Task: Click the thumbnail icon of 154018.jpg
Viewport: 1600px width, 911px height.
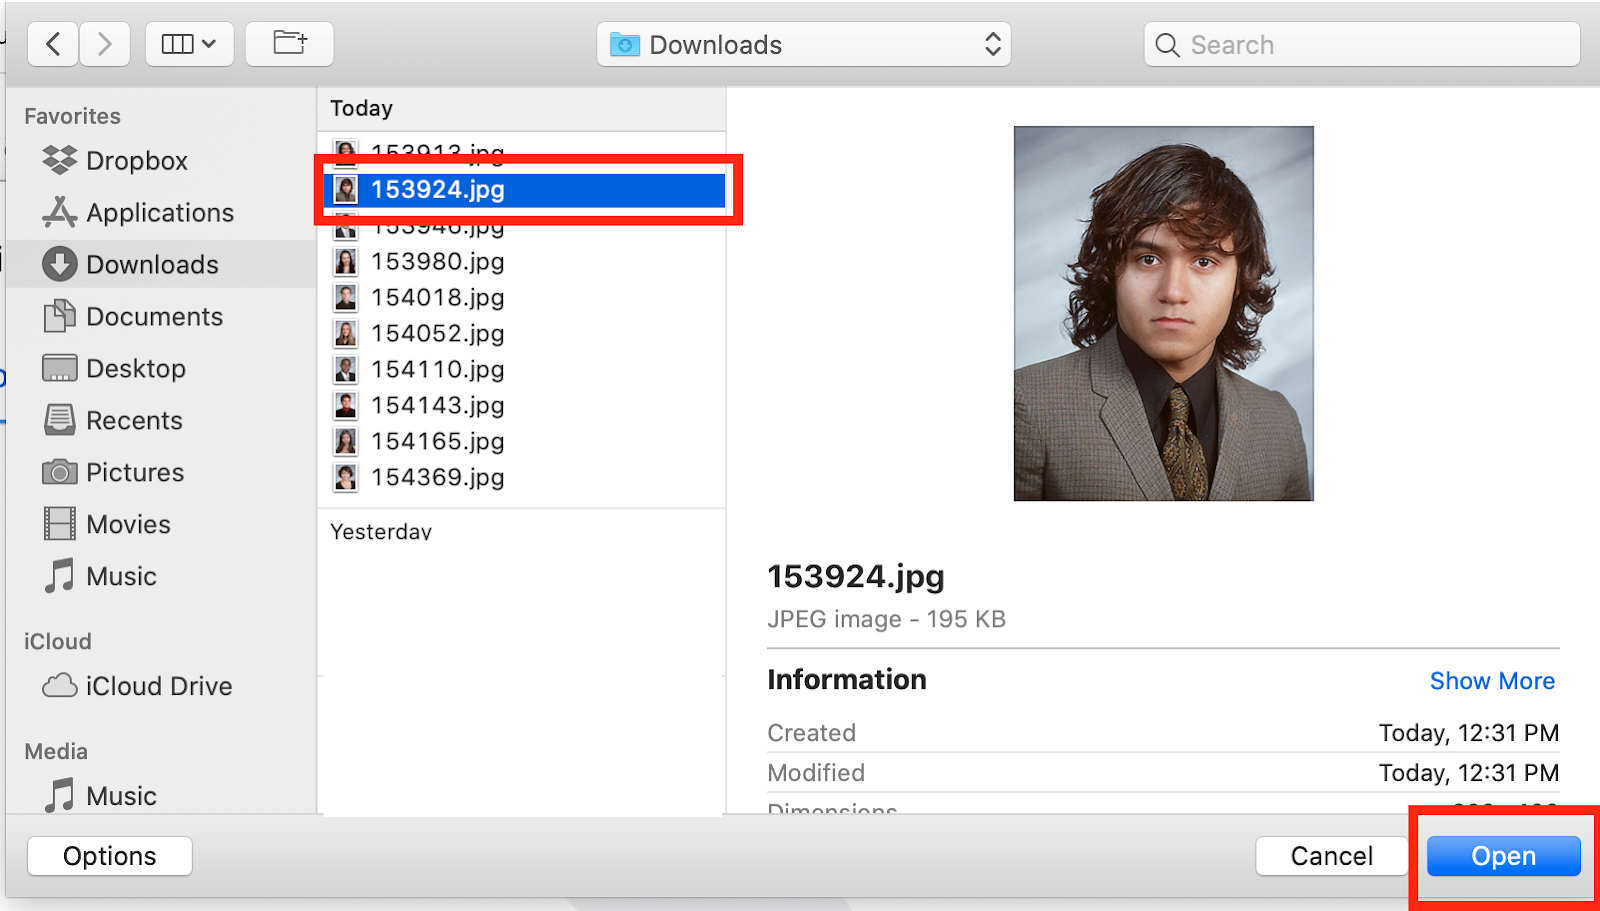Action: (346, 298)
